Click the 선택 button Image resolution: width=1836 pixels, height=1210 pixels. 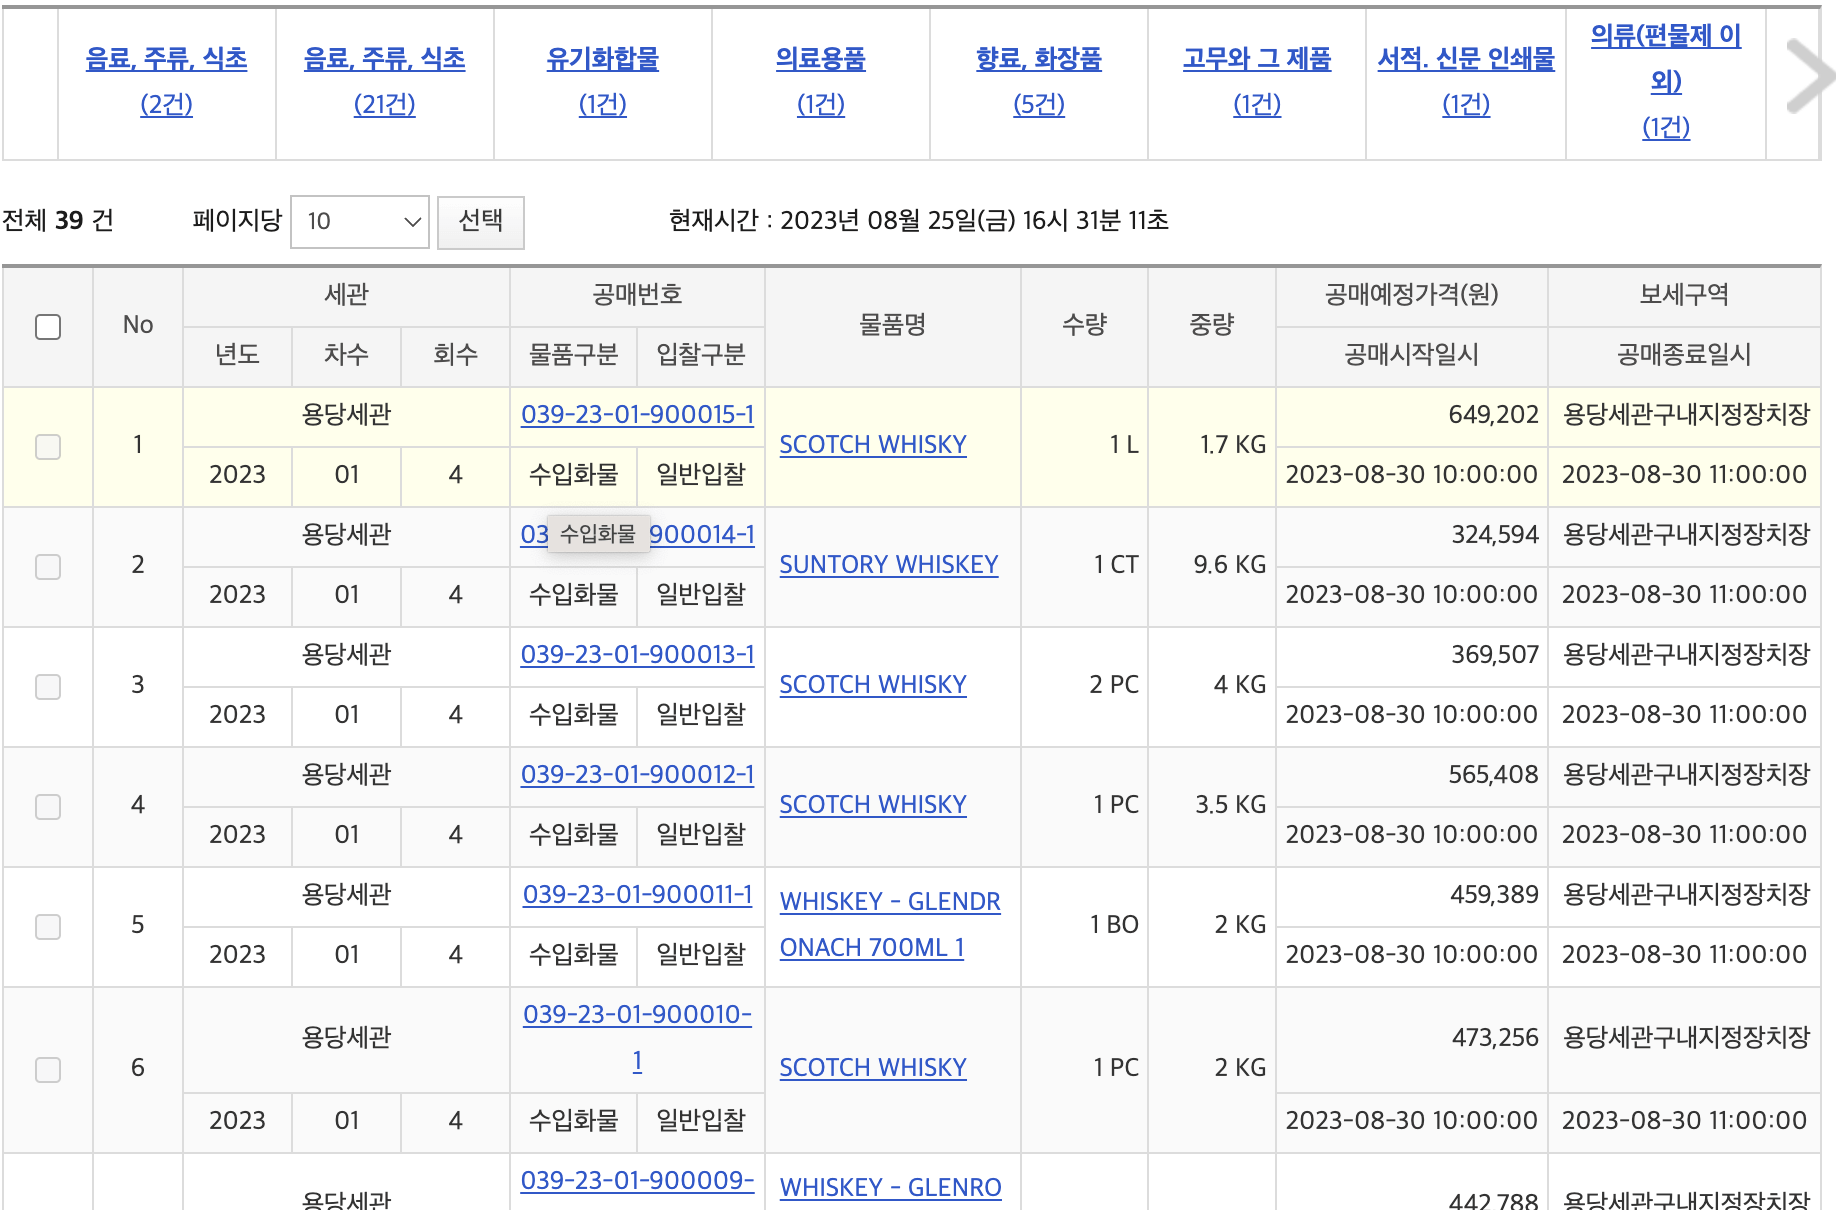[480, 221]
